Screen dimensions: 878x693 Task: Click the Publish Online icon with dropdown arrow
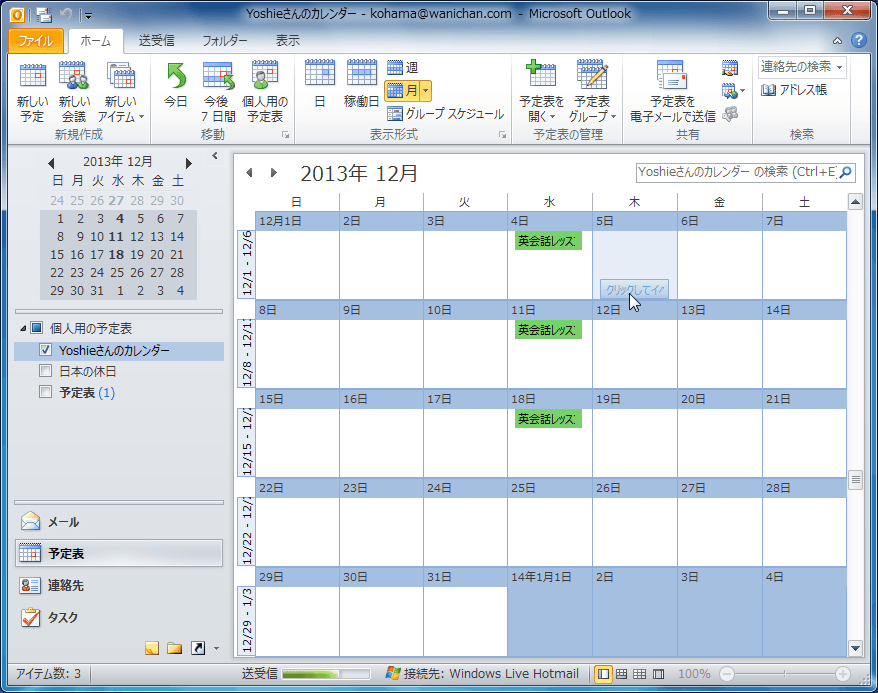coord(732,91)
